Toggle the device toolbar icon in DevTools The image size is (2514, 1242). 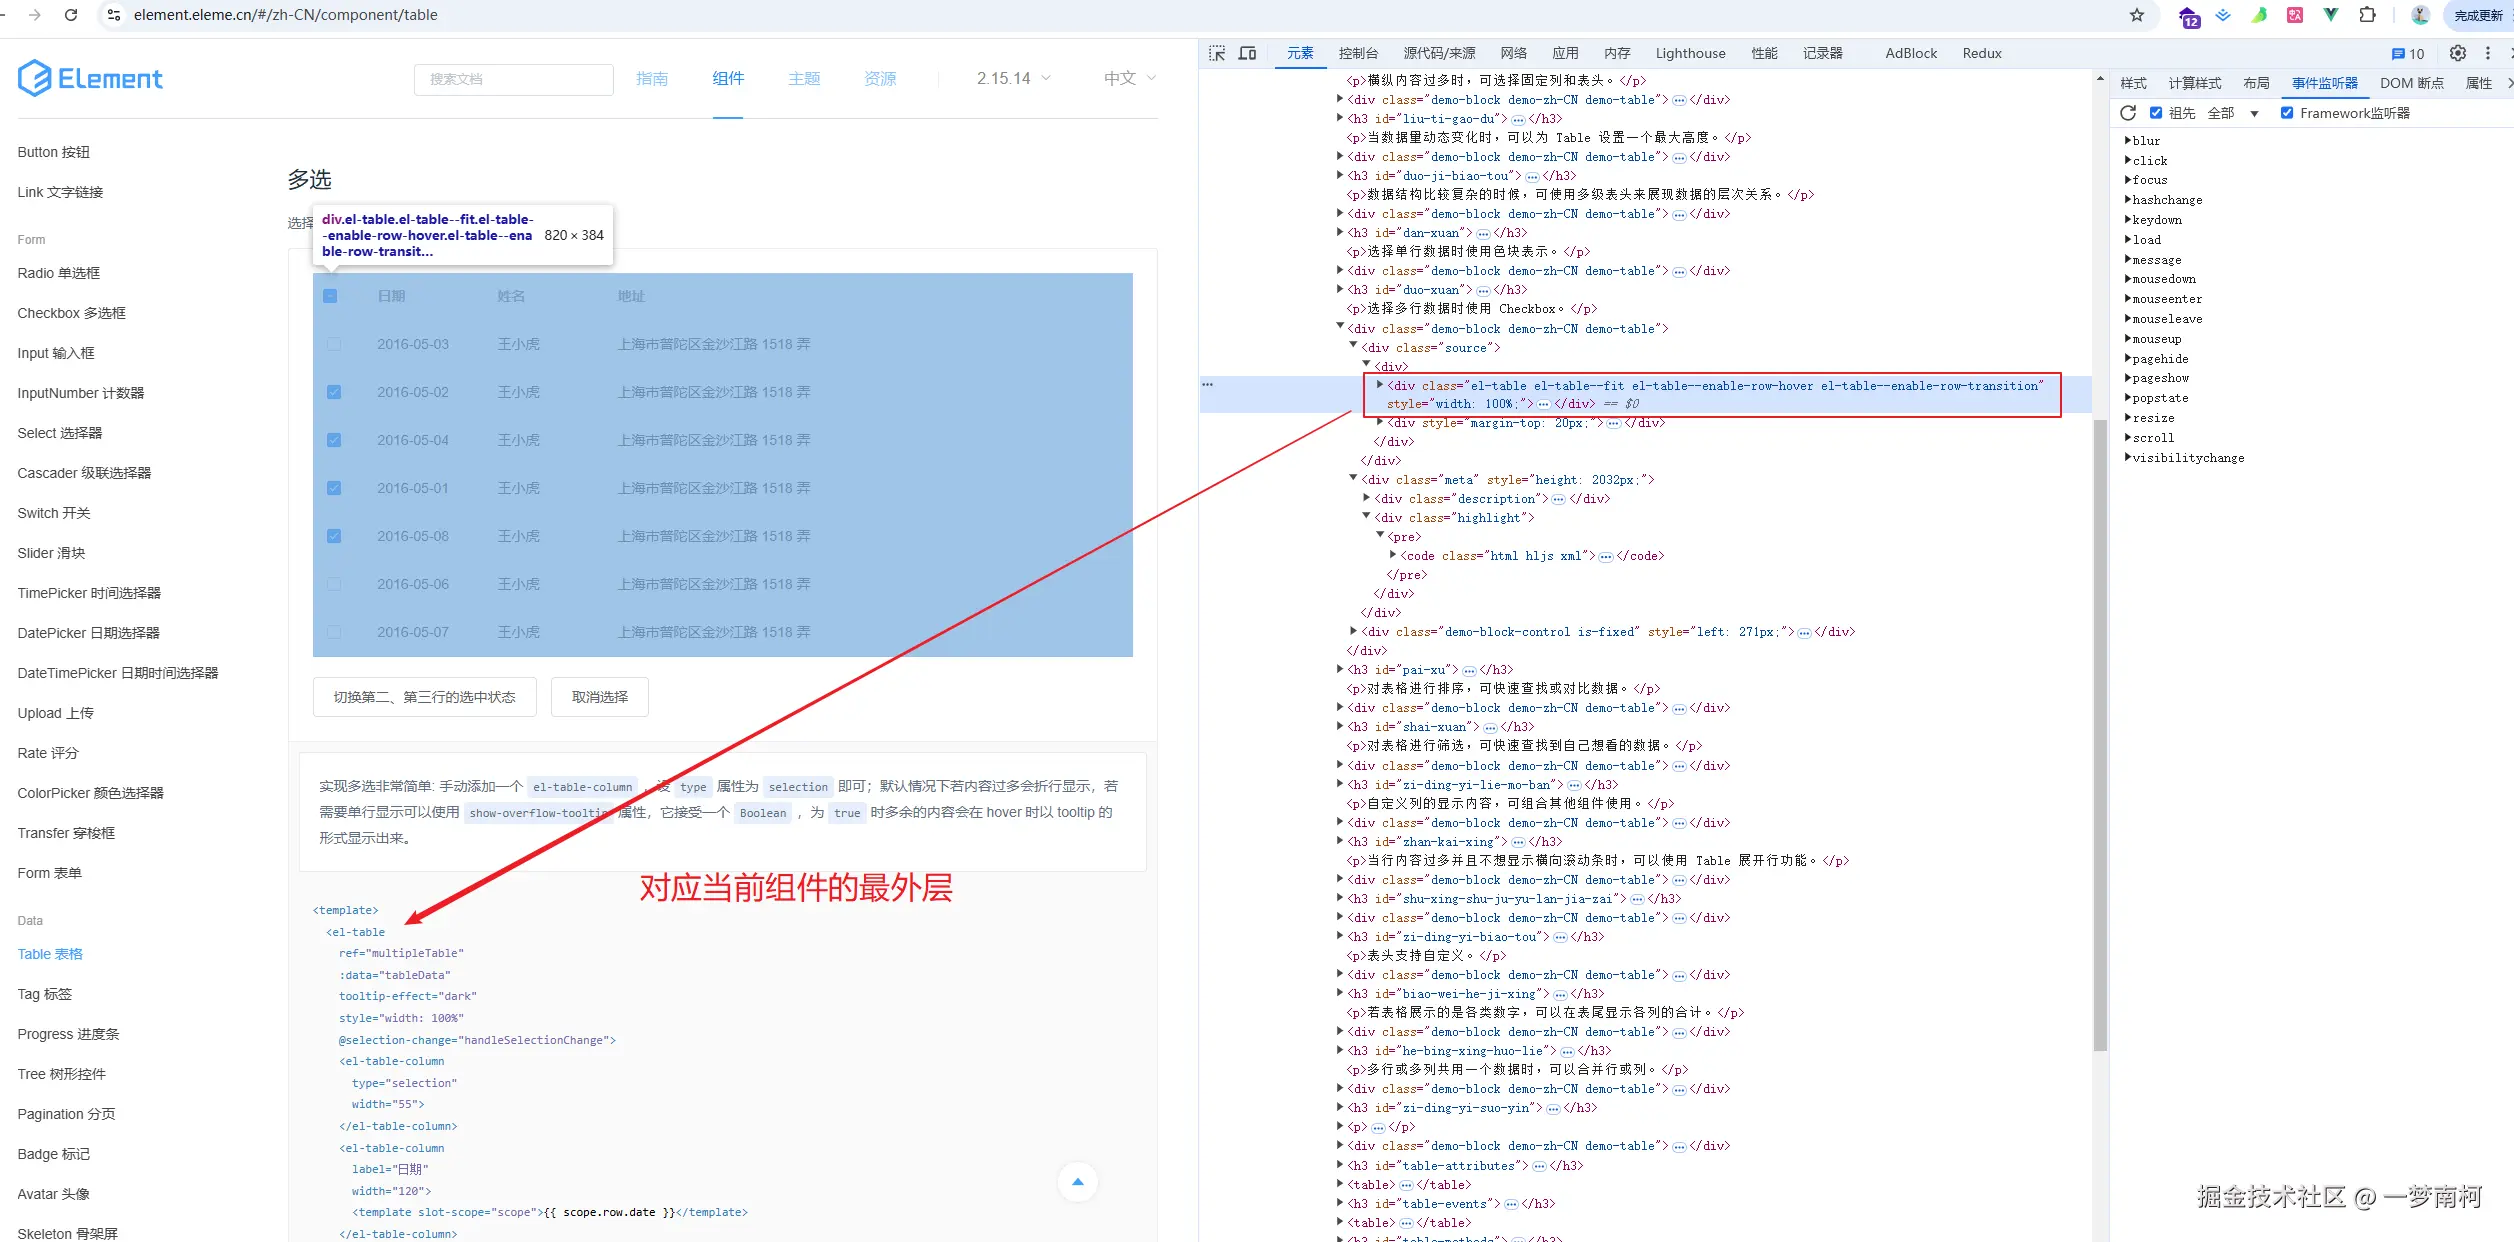(x=1247, y=54)
